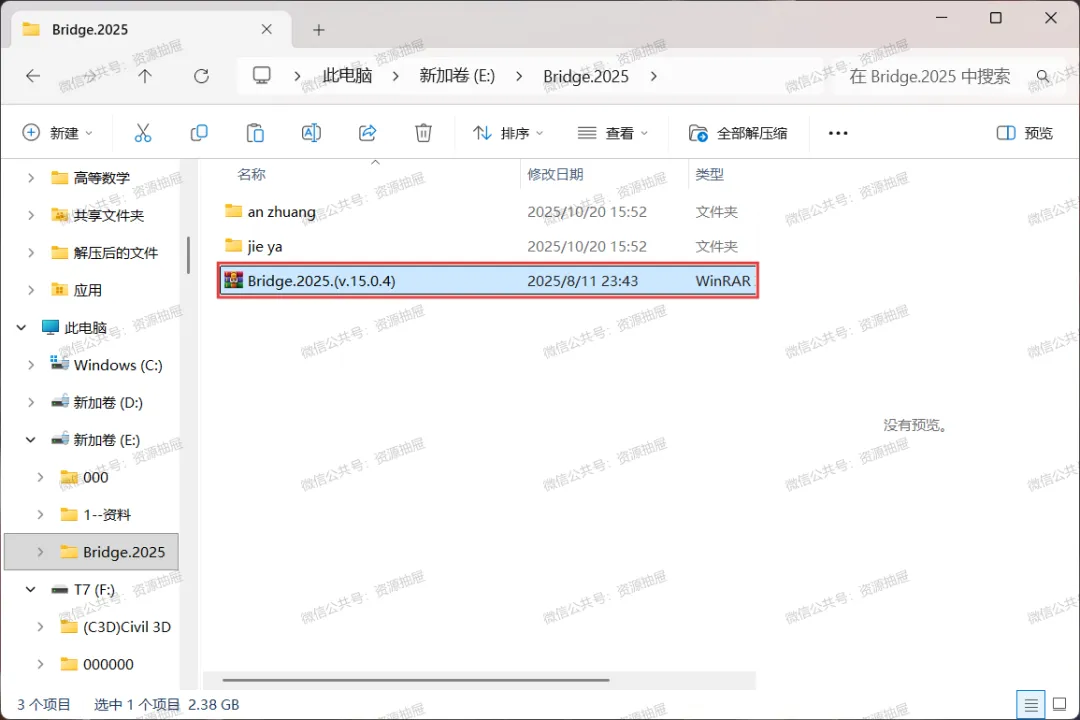Screen dimensions: 1080x720
Task: Go up one folder level
Action: click(145, 76)
